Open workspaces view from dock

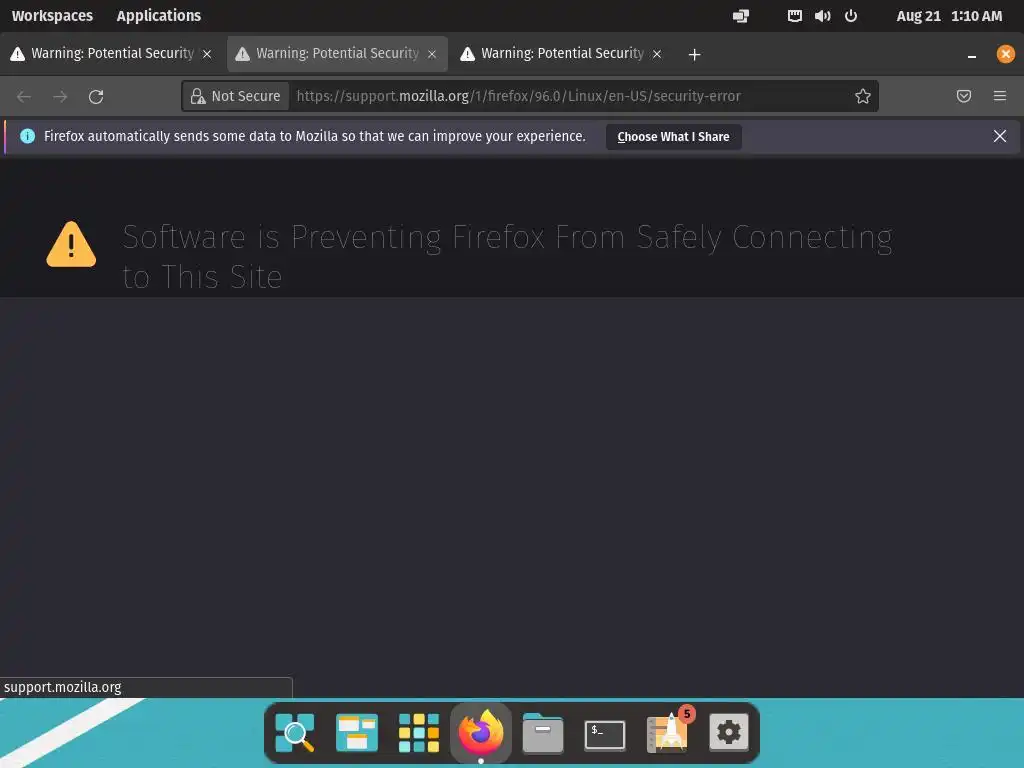tap(357, 732)
